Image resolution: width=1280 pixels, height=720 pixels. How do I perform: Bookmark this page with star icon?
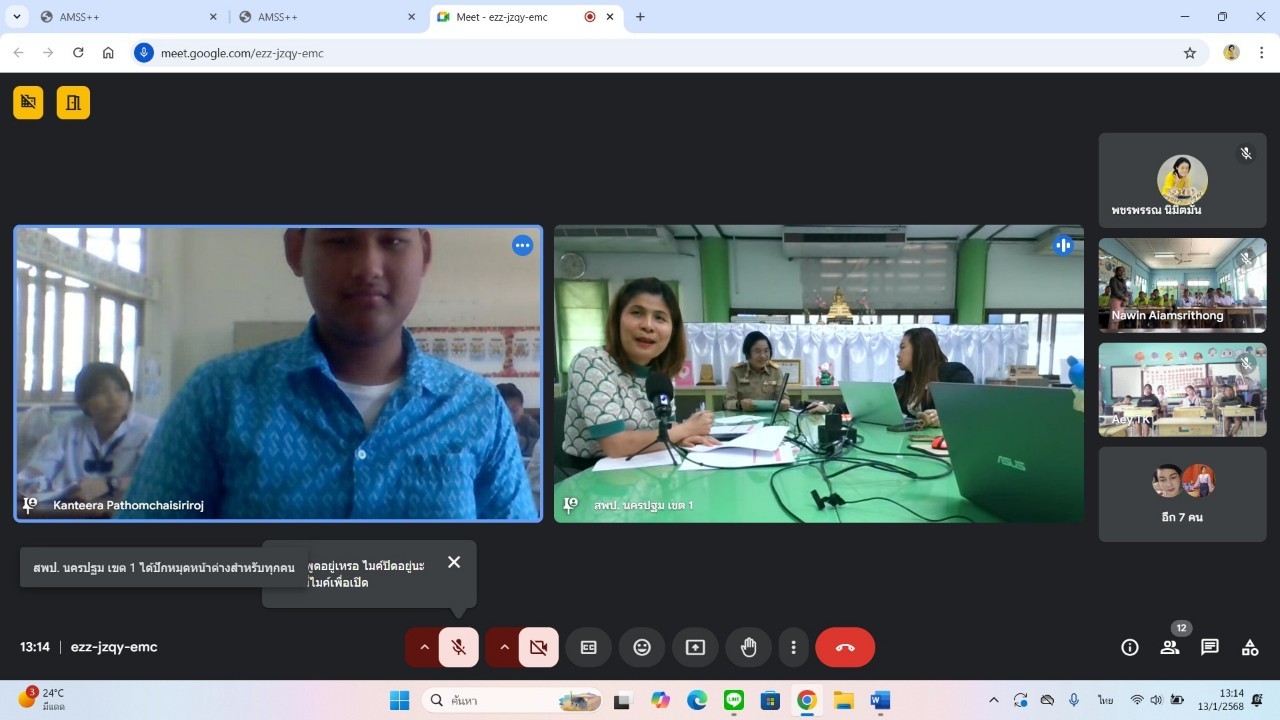pyautogui.click(x=1190, y=53)
